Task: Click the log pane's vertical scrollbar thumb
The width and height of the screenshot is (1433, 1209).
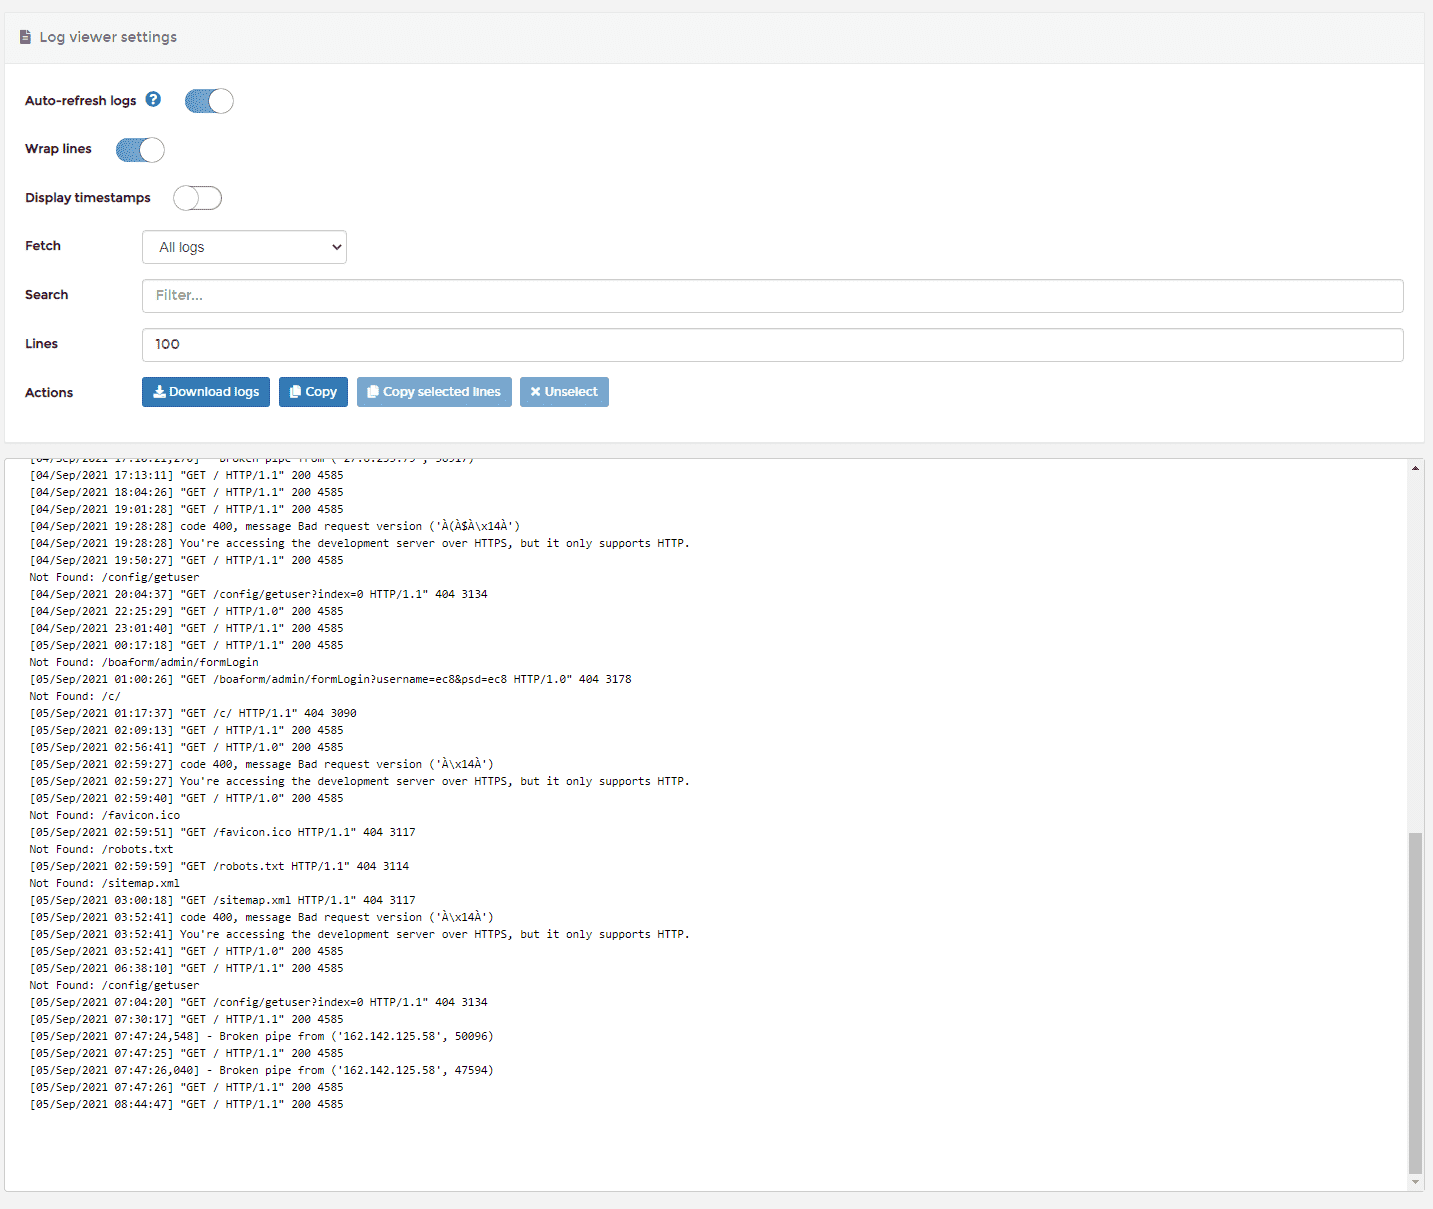Action: 1415,1002
